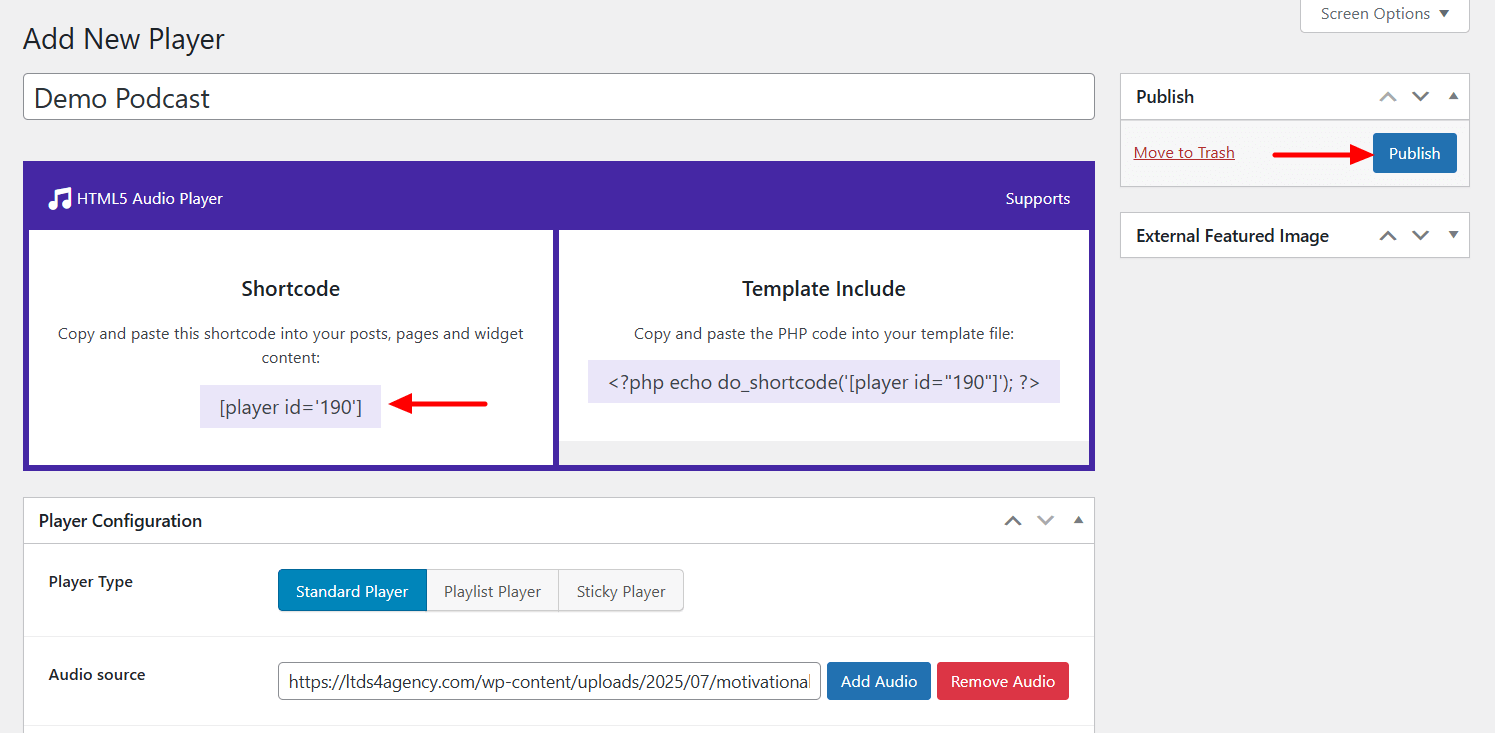This screenshot has width=1495, height=733.
Task: Click the Add Audio button
Action: click(x=878, y=681)
